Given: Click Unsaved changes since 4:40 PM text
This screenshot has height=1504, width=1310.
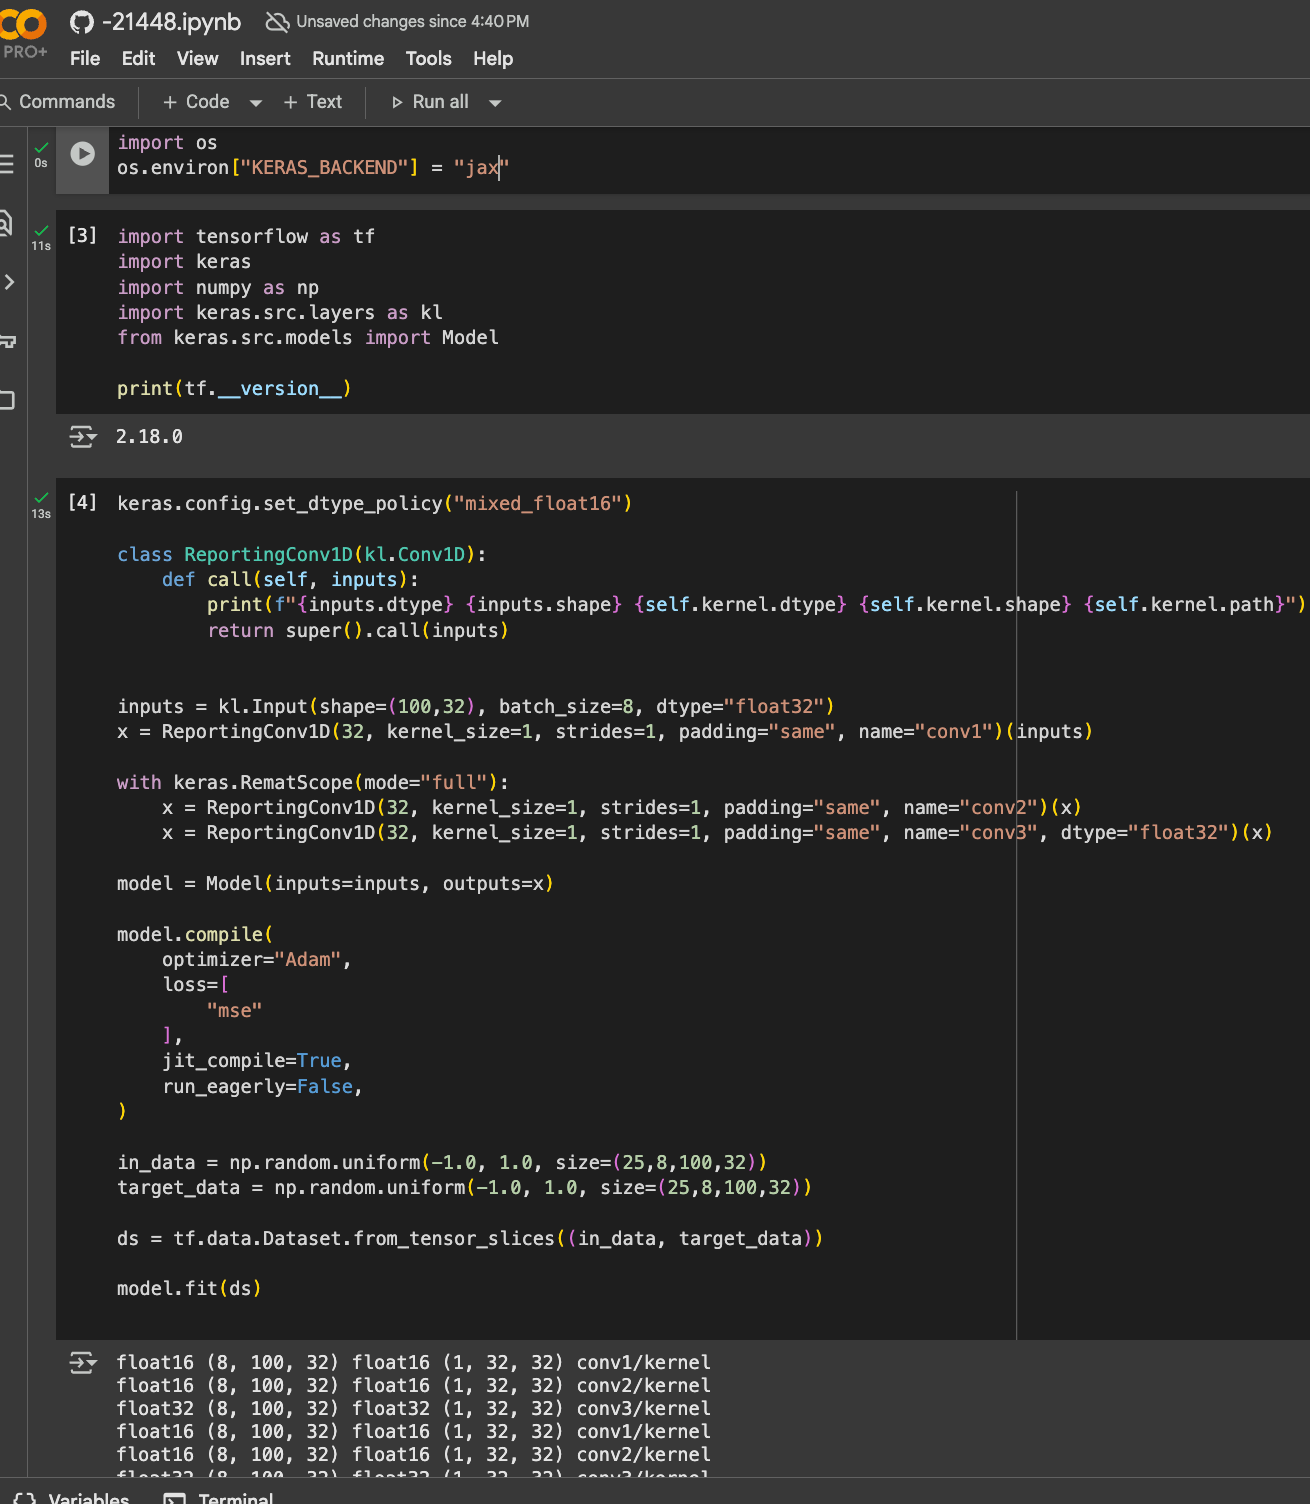Looking at the screenshot, I should tap(413, 21).
